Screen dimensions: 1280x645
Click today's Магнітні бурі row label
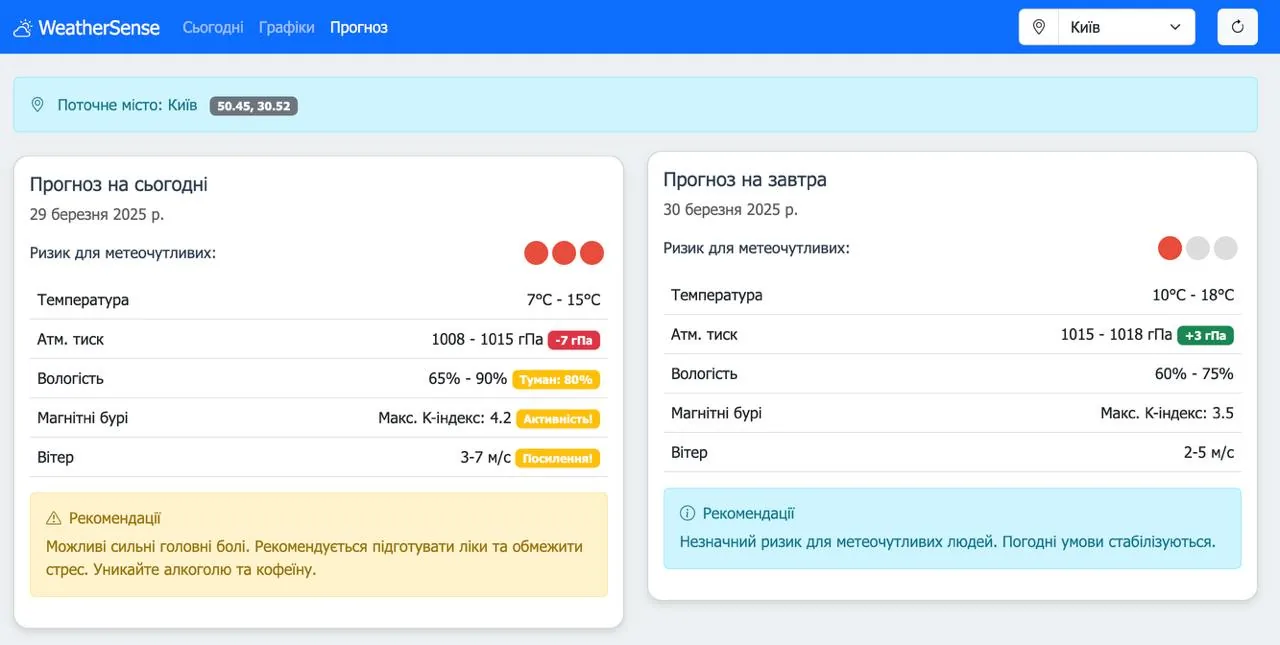click(x=83, y=419)
